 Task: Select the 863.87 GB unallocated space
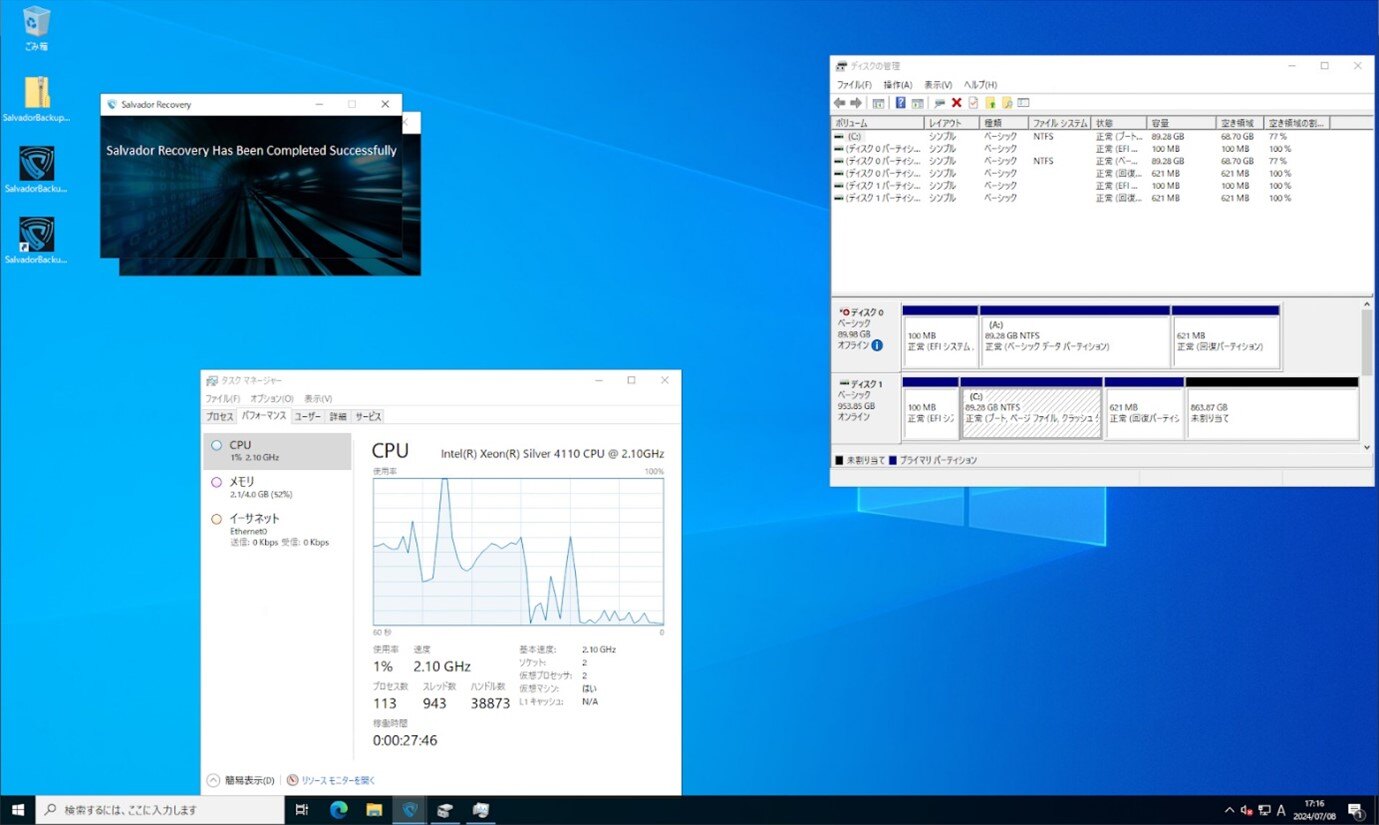click(1272, 408)
